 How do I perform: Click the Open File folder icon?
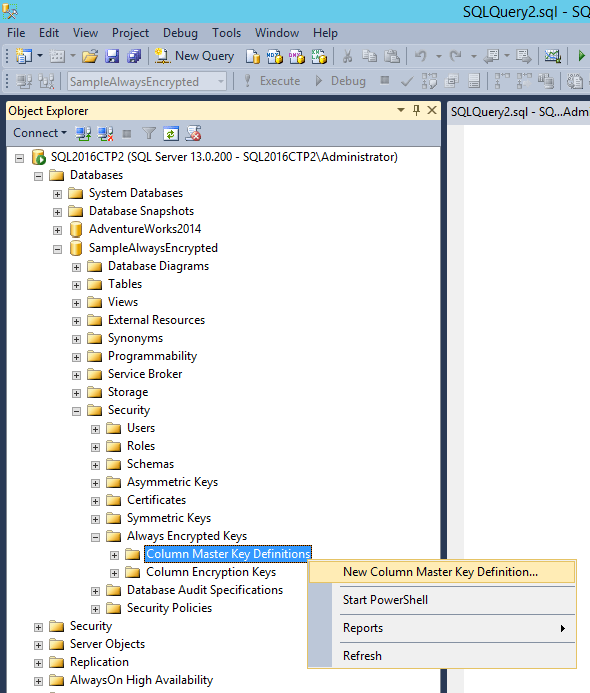[x=90, y=56]
